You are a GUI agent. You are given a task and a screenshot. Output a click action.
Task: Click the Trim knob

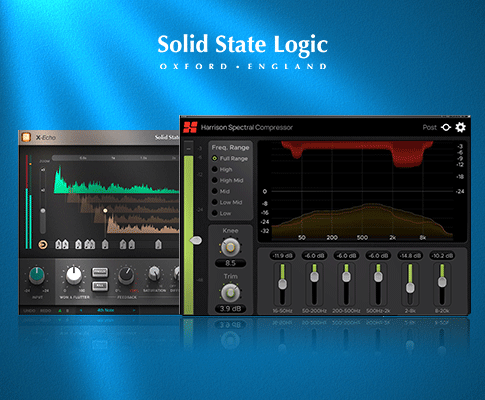(x=230, y=293)
